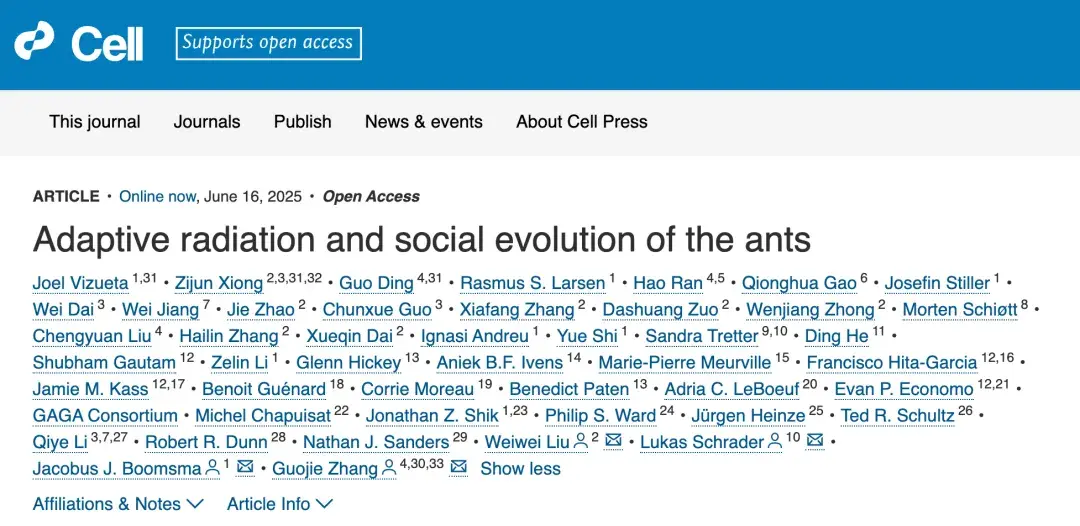Follow the Online now link
This screenshot has width=1080, height=526.
tap(157, 196)
